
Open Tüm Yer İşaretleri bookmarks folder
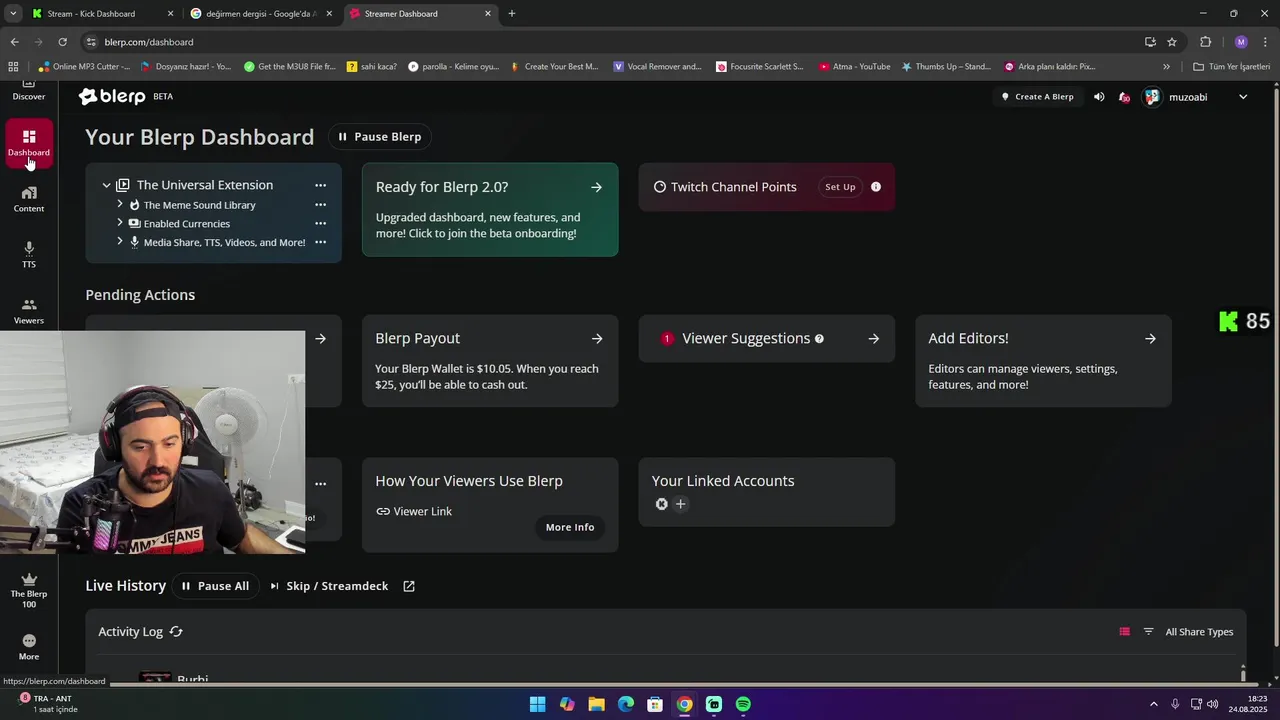click(x=1232, y=67)
